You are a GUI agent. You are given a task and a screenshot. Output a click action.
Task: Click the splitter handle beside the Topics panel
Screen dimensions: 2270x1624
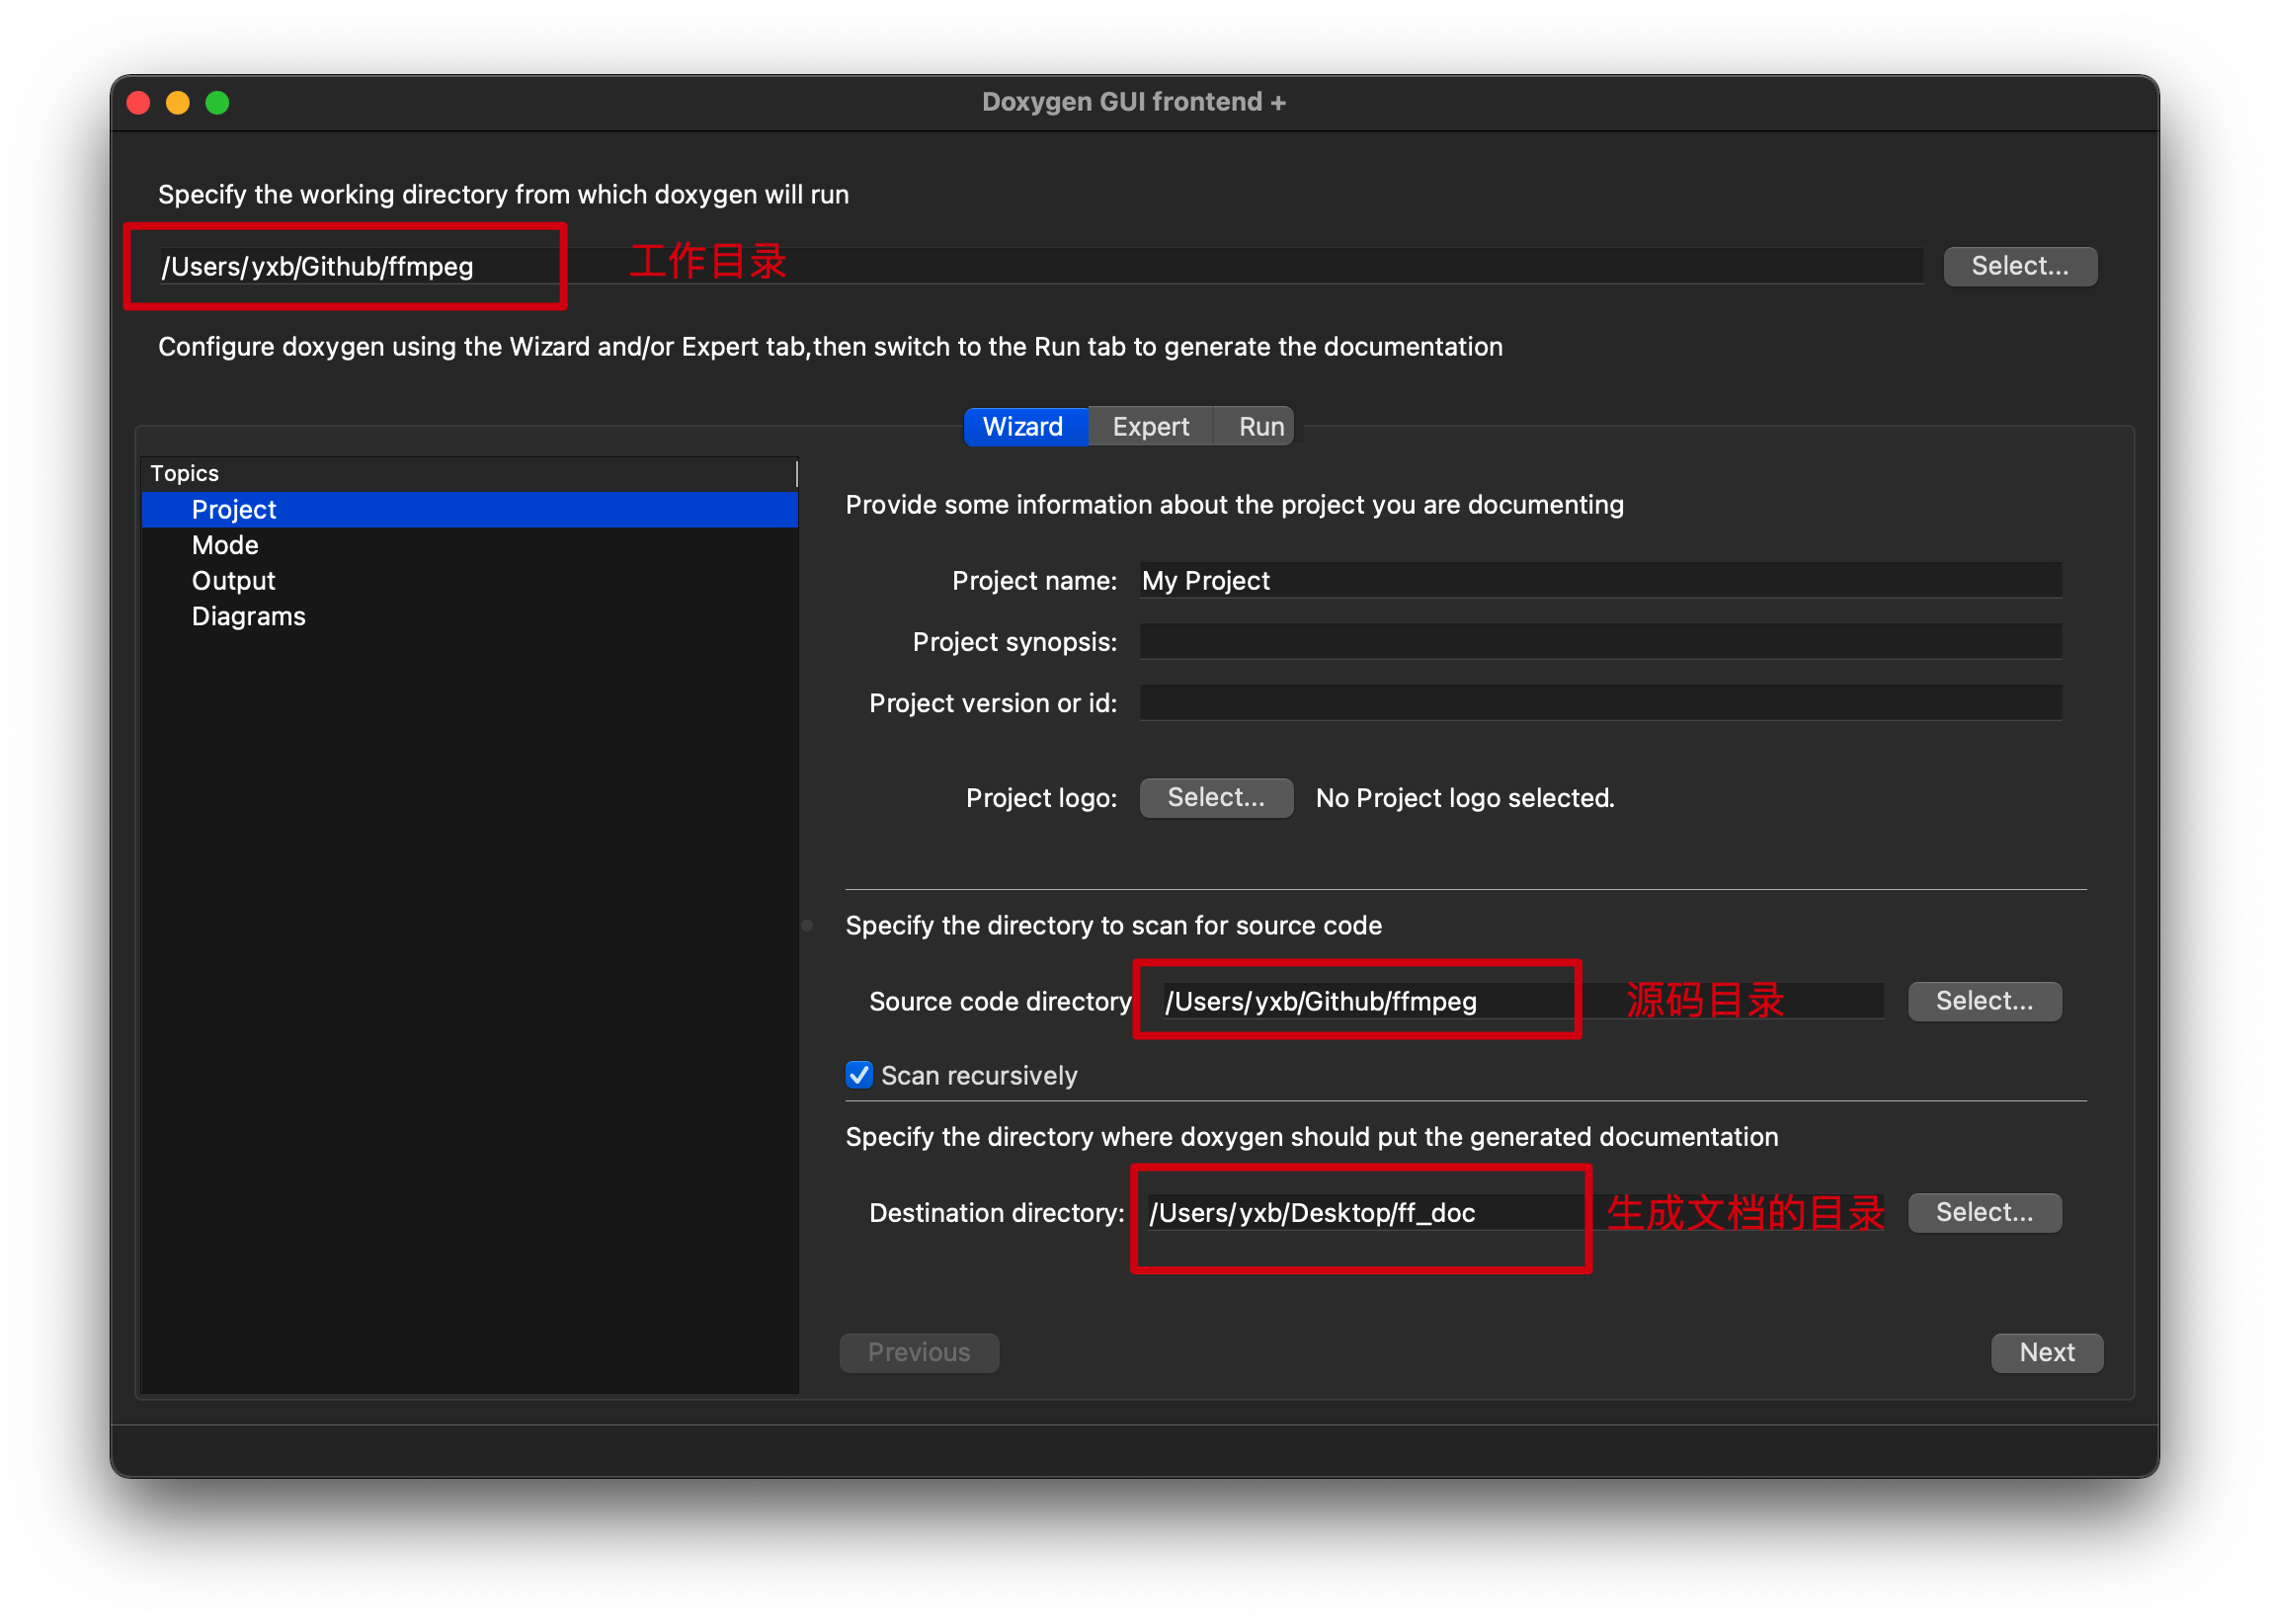[807, 925]
